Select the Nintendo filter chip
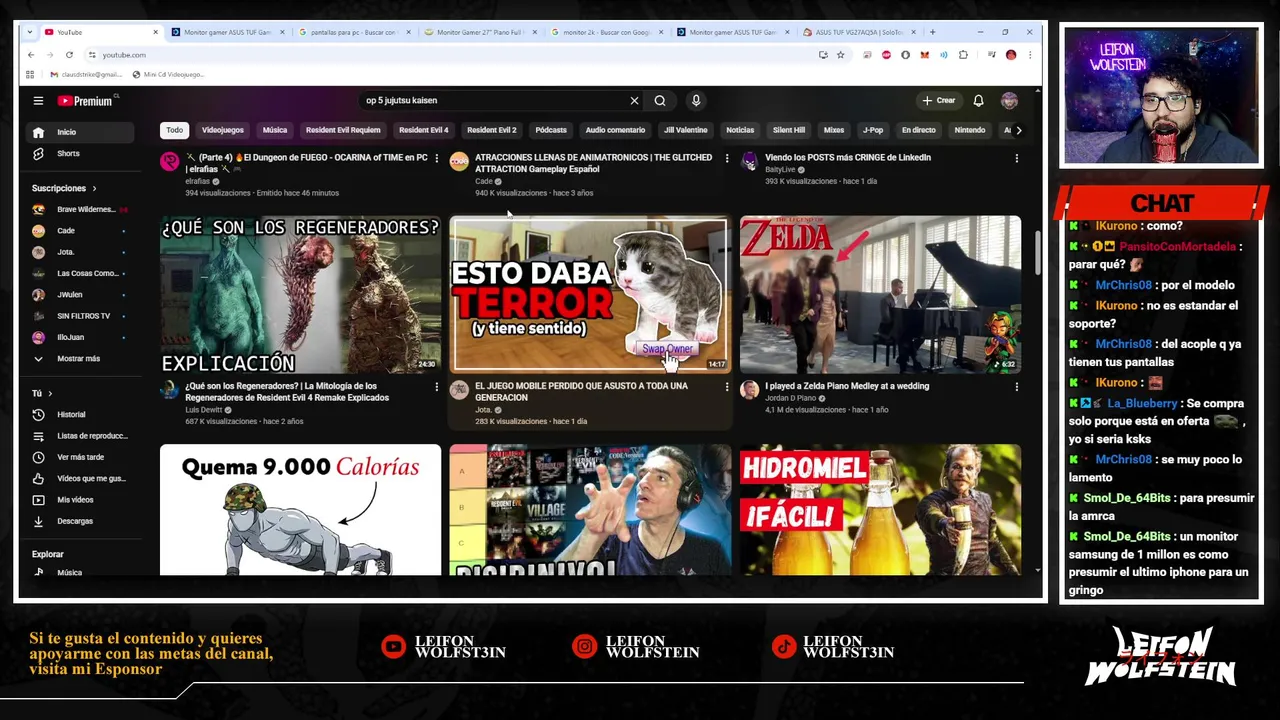1280x720 pixels. [970, 130]
